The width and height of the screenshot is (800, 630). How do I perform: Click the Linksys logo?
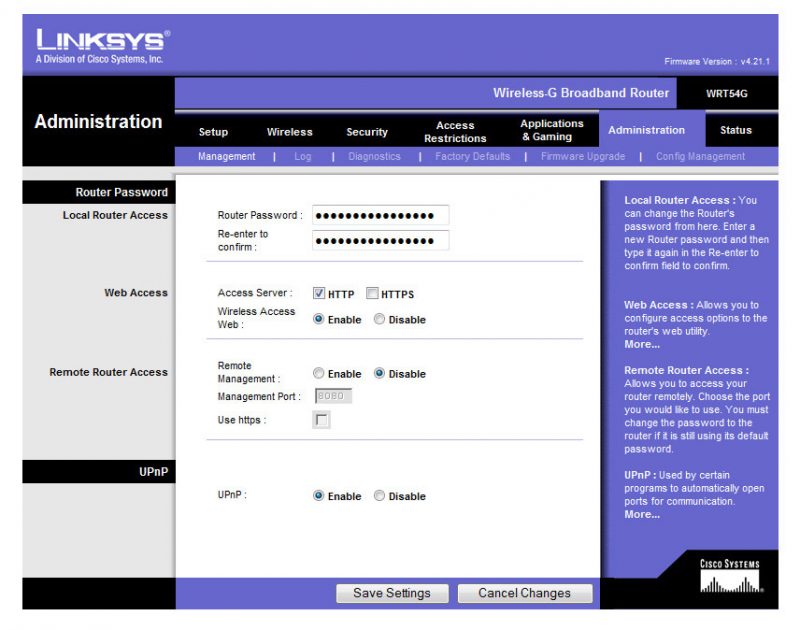coord(103,46)
